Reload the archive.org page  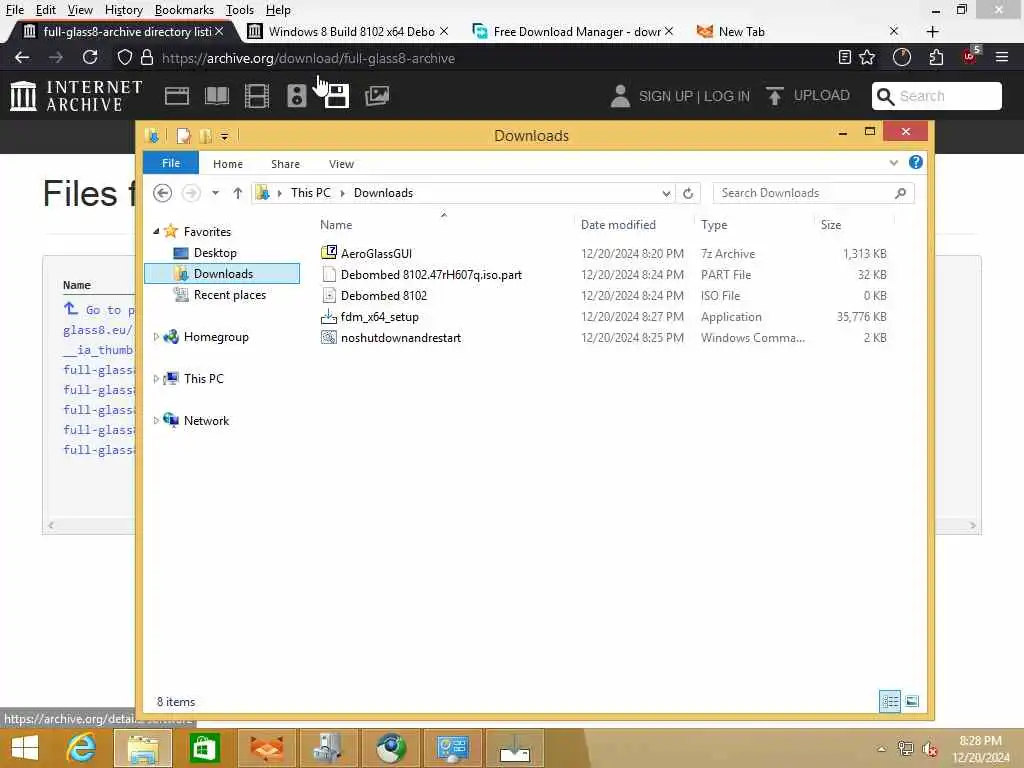[x=90, y=57]
